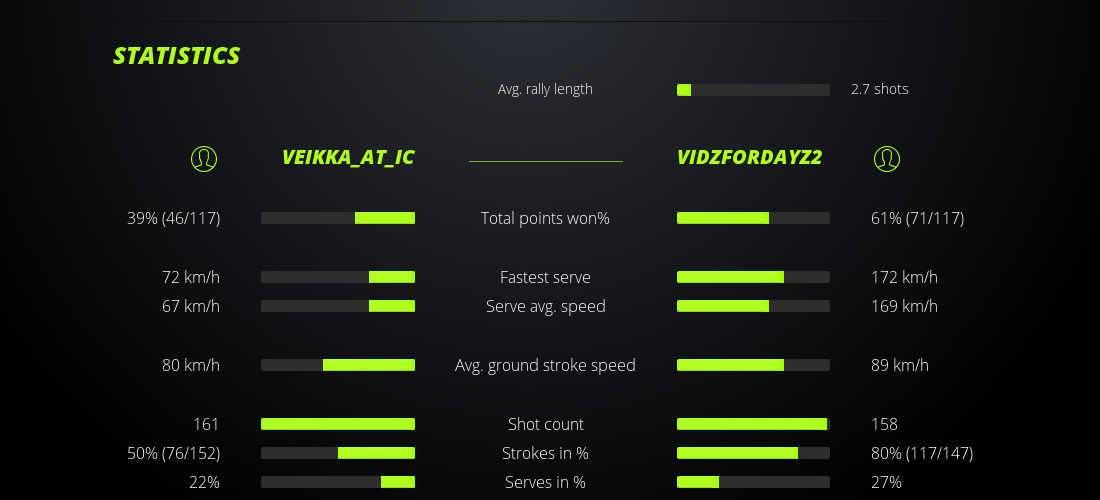The image size is (1100, 500).
Task: Click VEIKKA_AT_IC's Fastest serve bar
Action: [x=338, y=277]
